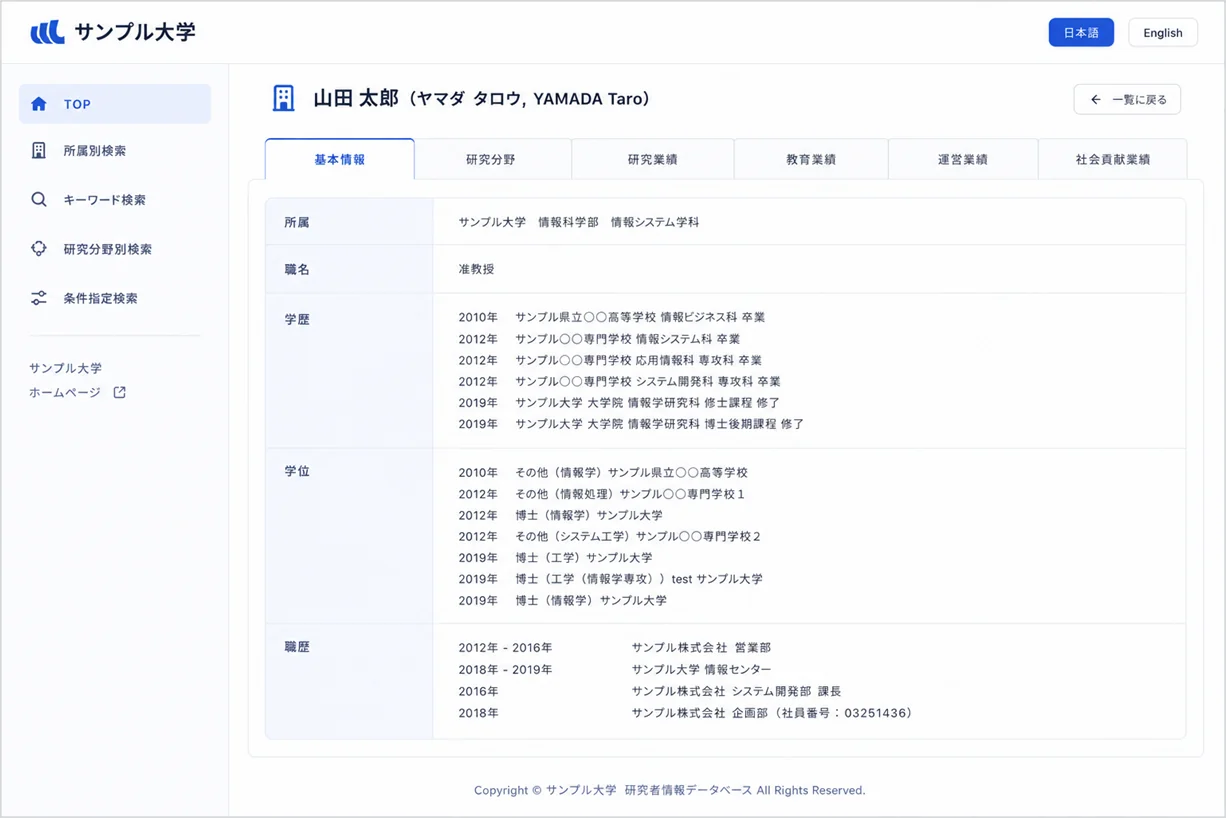This screenshot has height=818, width=1226.
Task: Select the 教育業績 tab
Action: 811,159
